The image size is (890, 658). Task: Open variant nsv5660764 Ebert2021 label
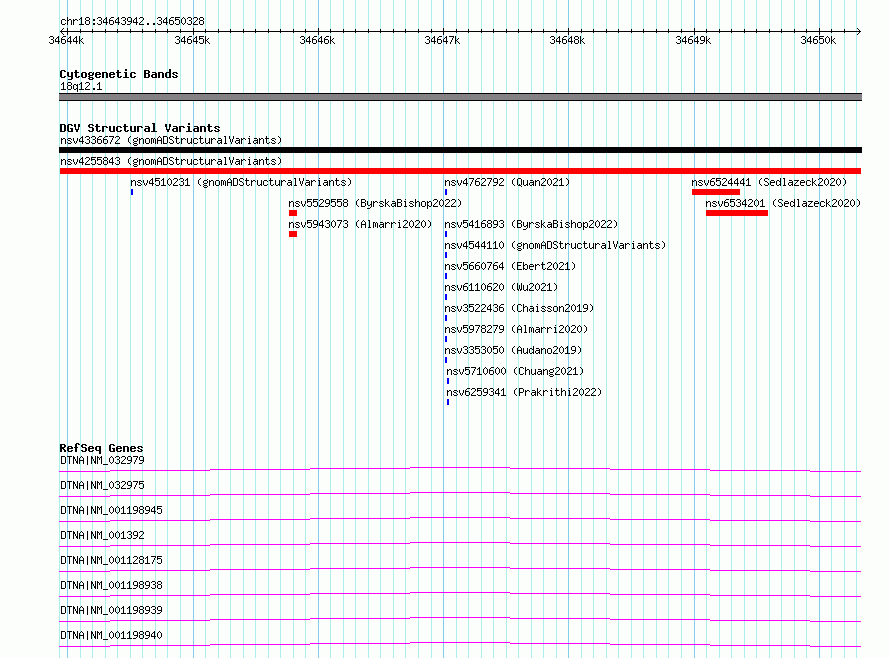pos(510,266)
